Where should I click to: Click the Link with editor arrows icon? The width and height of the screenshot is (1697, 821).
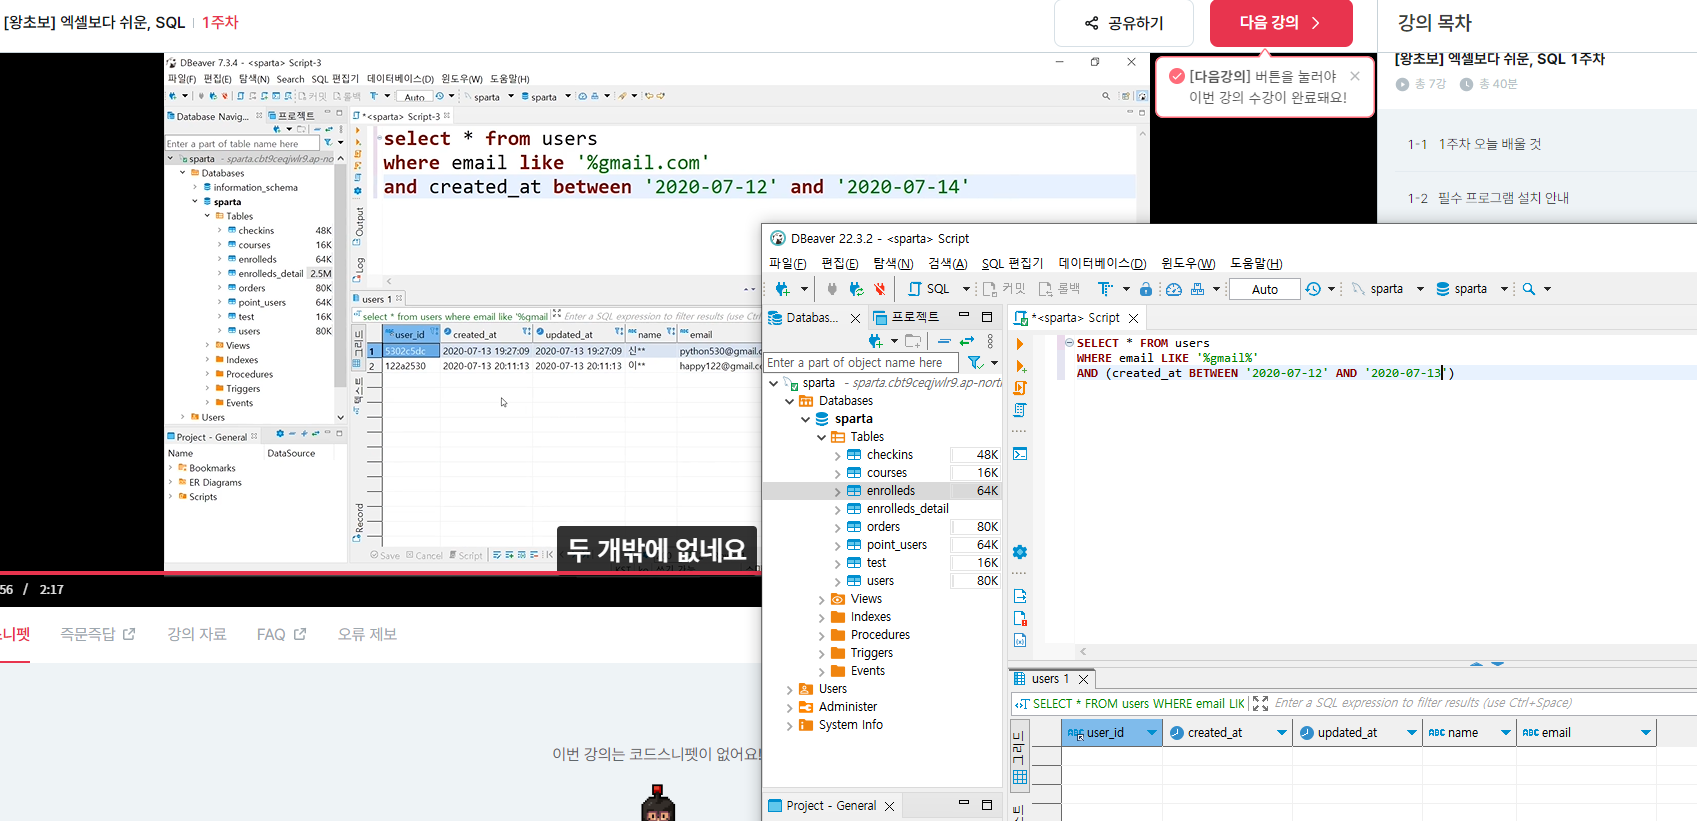click(x=967, y=341)
